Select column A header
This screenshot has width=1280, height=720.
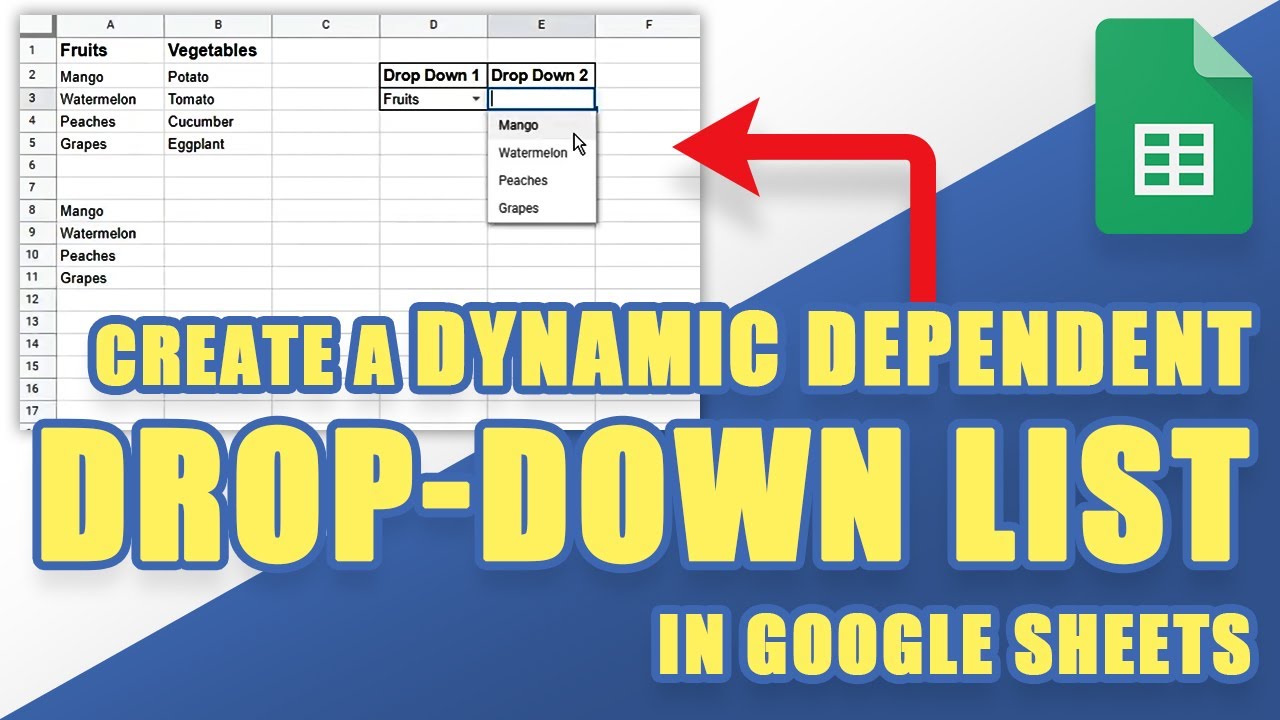[x=110, y=25]
